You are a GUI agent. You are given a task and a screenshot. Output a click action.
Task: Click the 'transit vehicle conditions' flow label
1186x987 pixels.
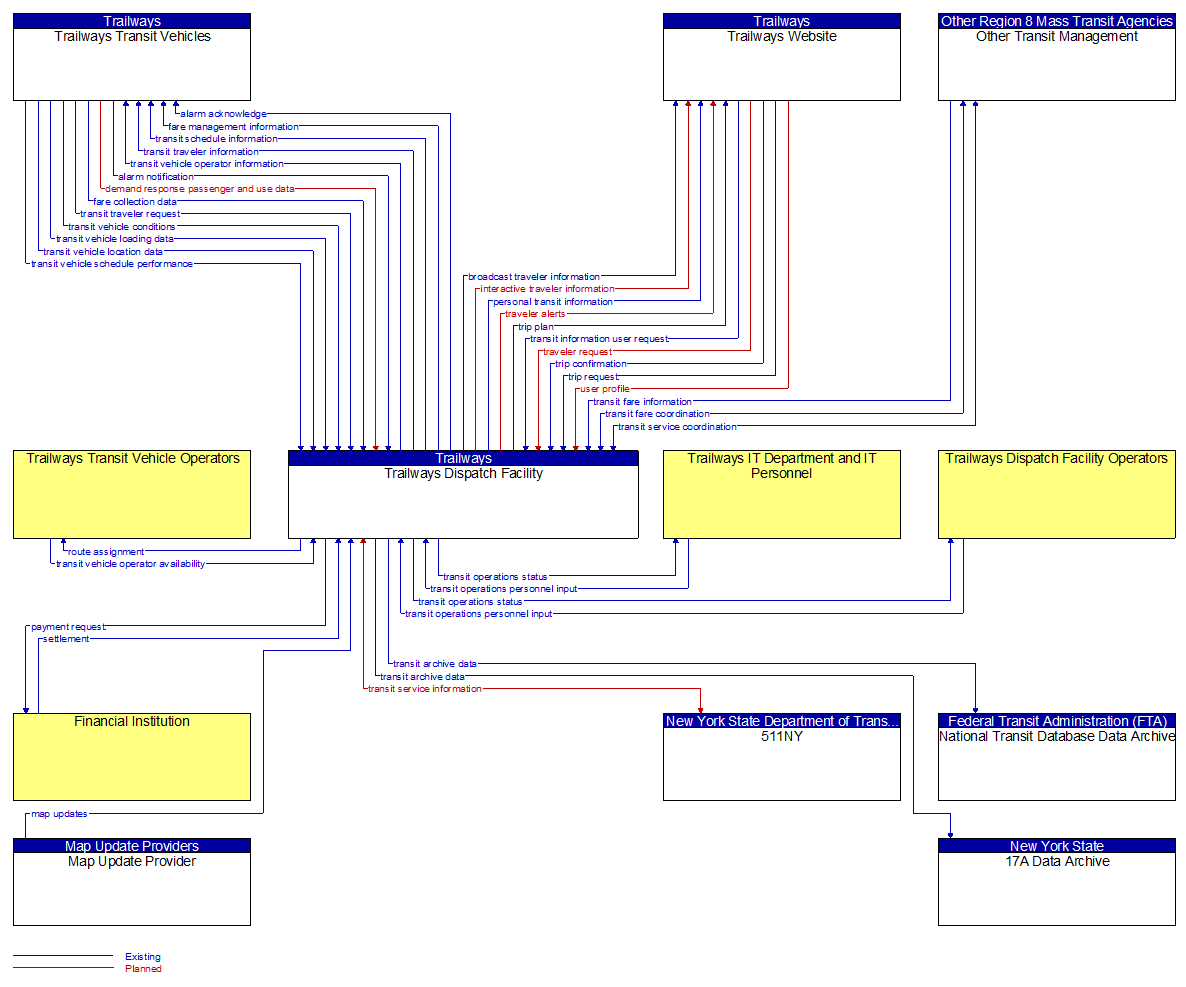point(122,227)
